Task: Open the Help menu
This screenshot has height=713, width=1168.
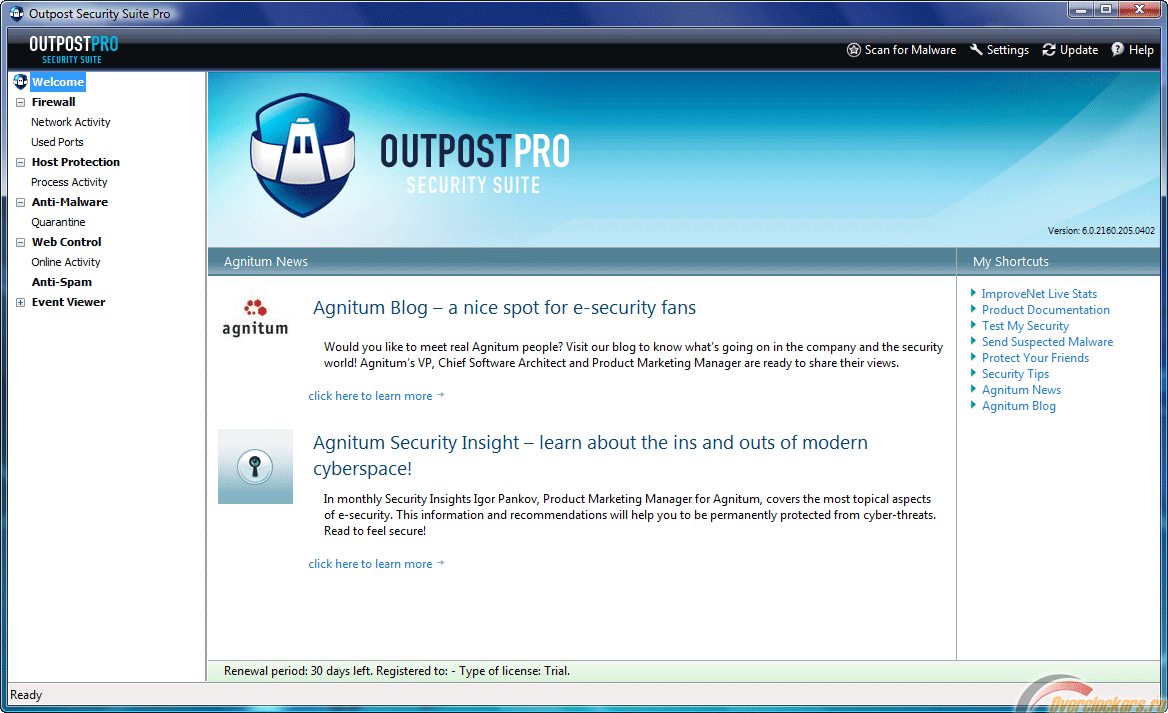Action: tap(1132, 50)
